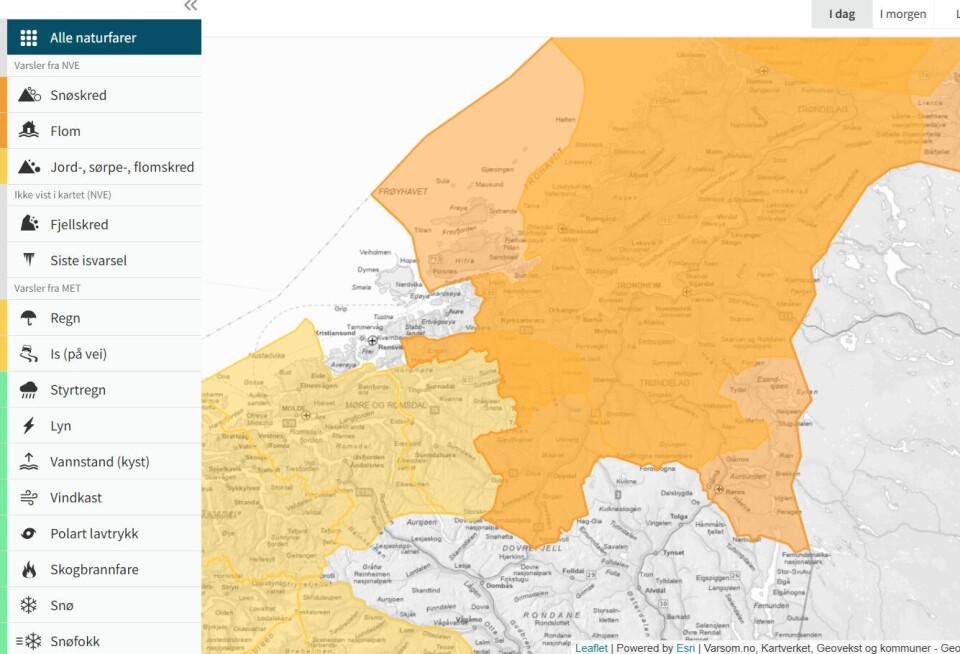This screenshot has height=654, width=960.
Task: Select the Regn umbrella icon
Action: click(x=29, y=318)
